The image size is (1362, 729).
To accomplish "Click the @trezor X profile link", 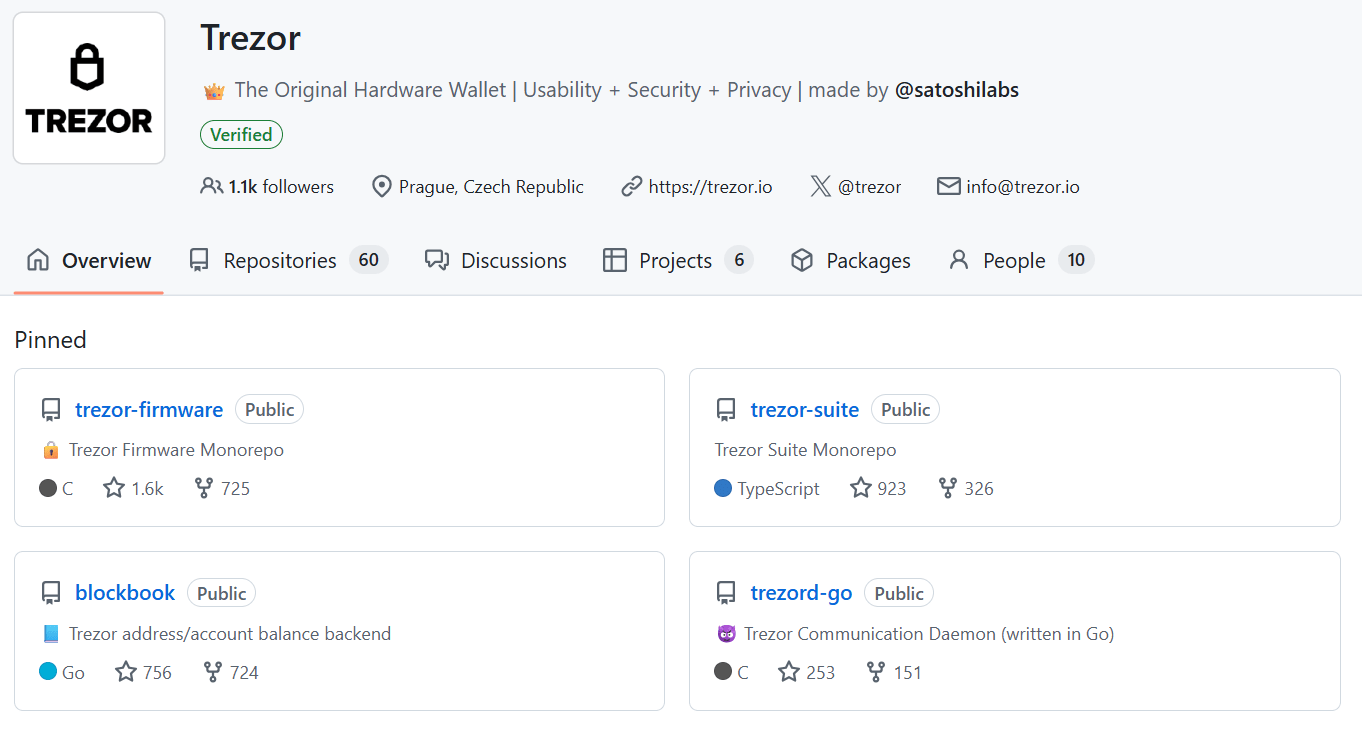I will click(869, 187).
